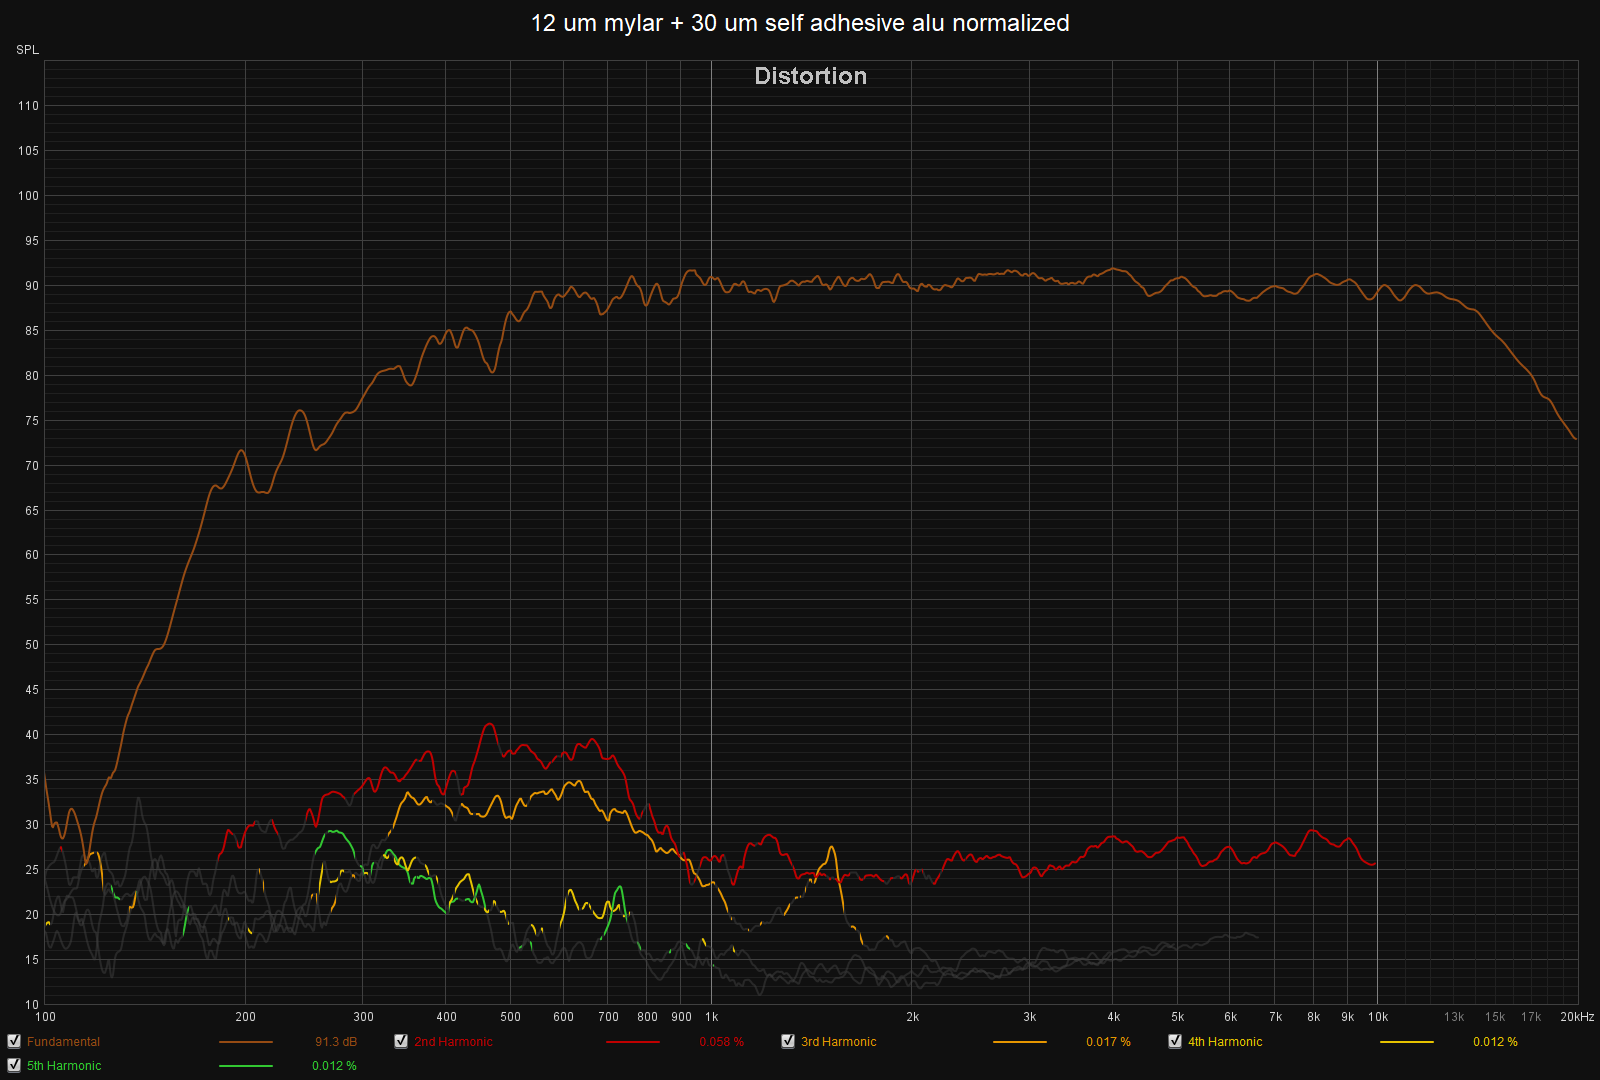1600x1080 pixels.
Task: Click the 110 SPL axis value
Action: click(28, 106)
